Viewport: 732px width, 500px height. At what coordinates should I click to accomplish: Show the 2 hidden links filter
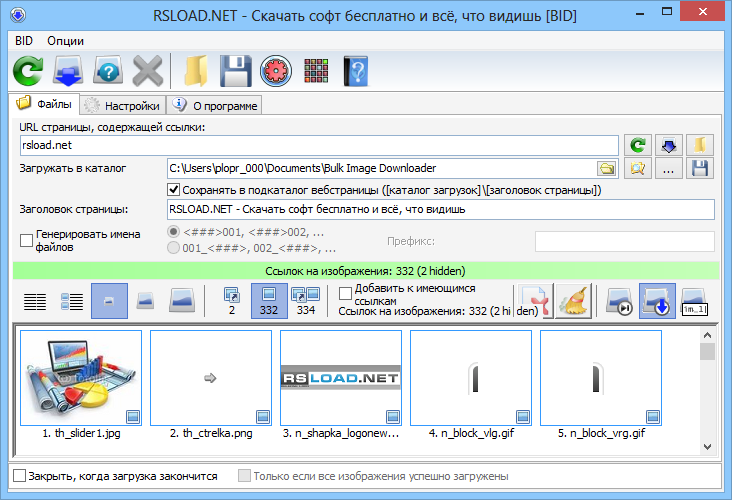tap(232, 301)
